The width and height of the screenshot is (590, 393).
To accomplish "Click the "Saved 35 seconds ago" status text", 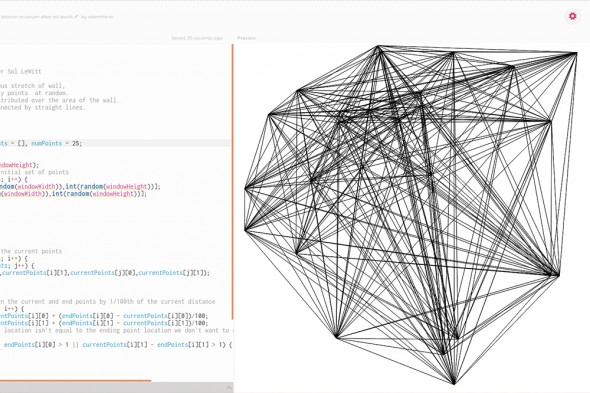I will click(x=197, y=38).
